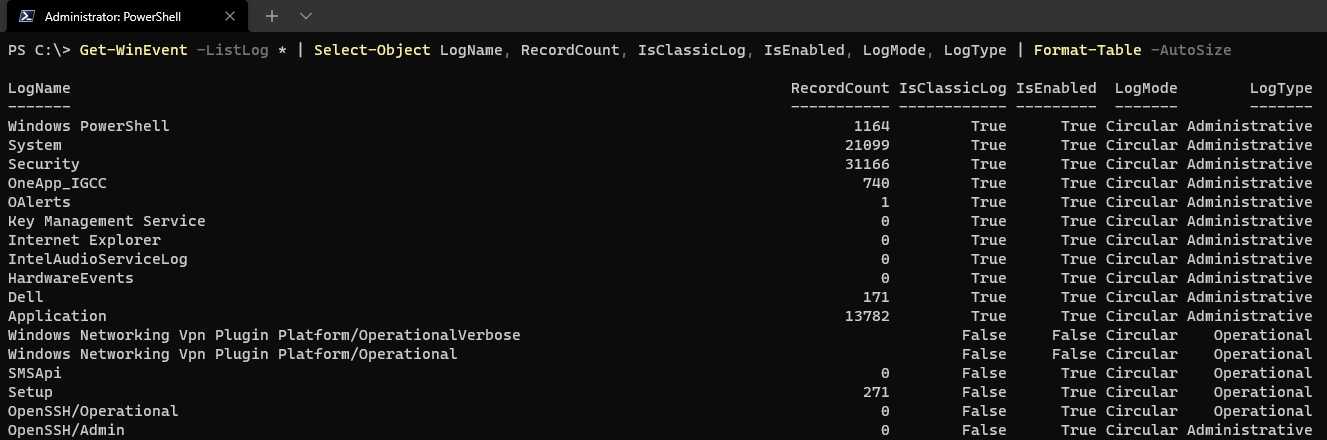Click IsClassicLog False in SMSApi row

click(x=984, y=373)
